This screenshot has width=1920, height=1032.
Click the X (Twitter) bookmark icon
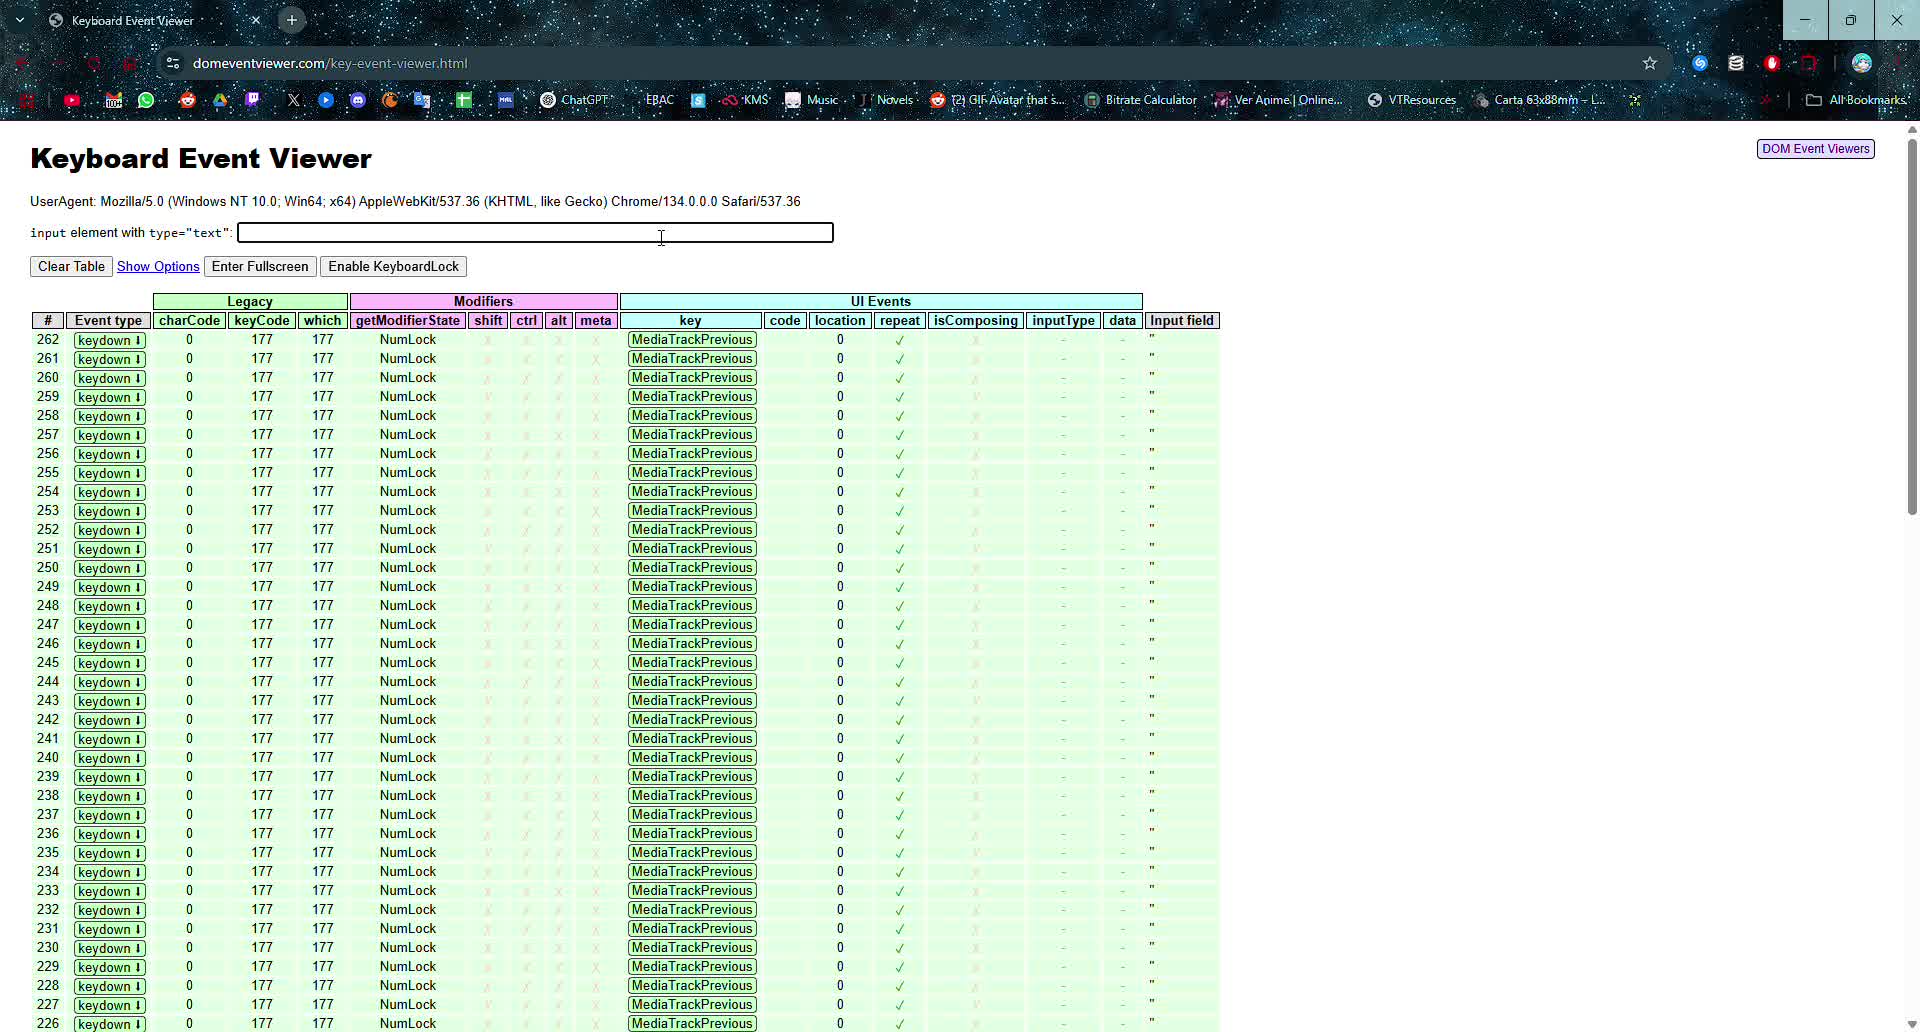point(293,100)
